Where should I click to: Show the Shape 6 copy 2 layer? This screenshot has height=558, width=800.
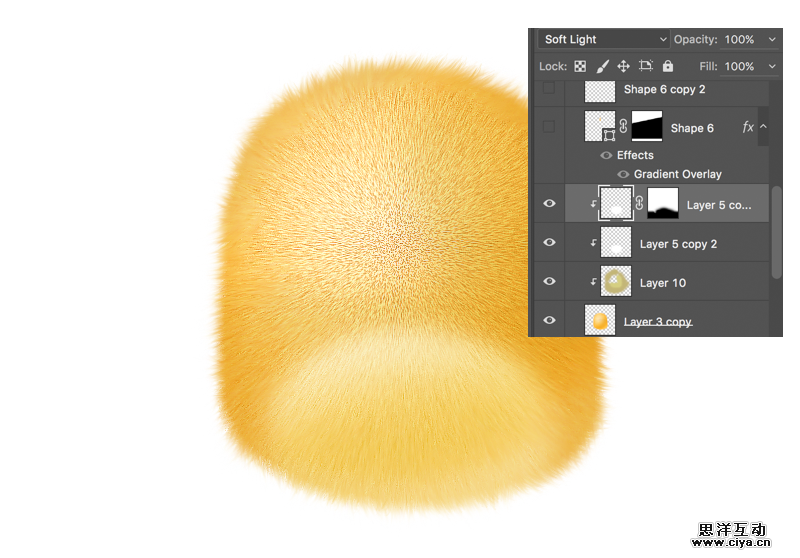(x=549, y=89)
